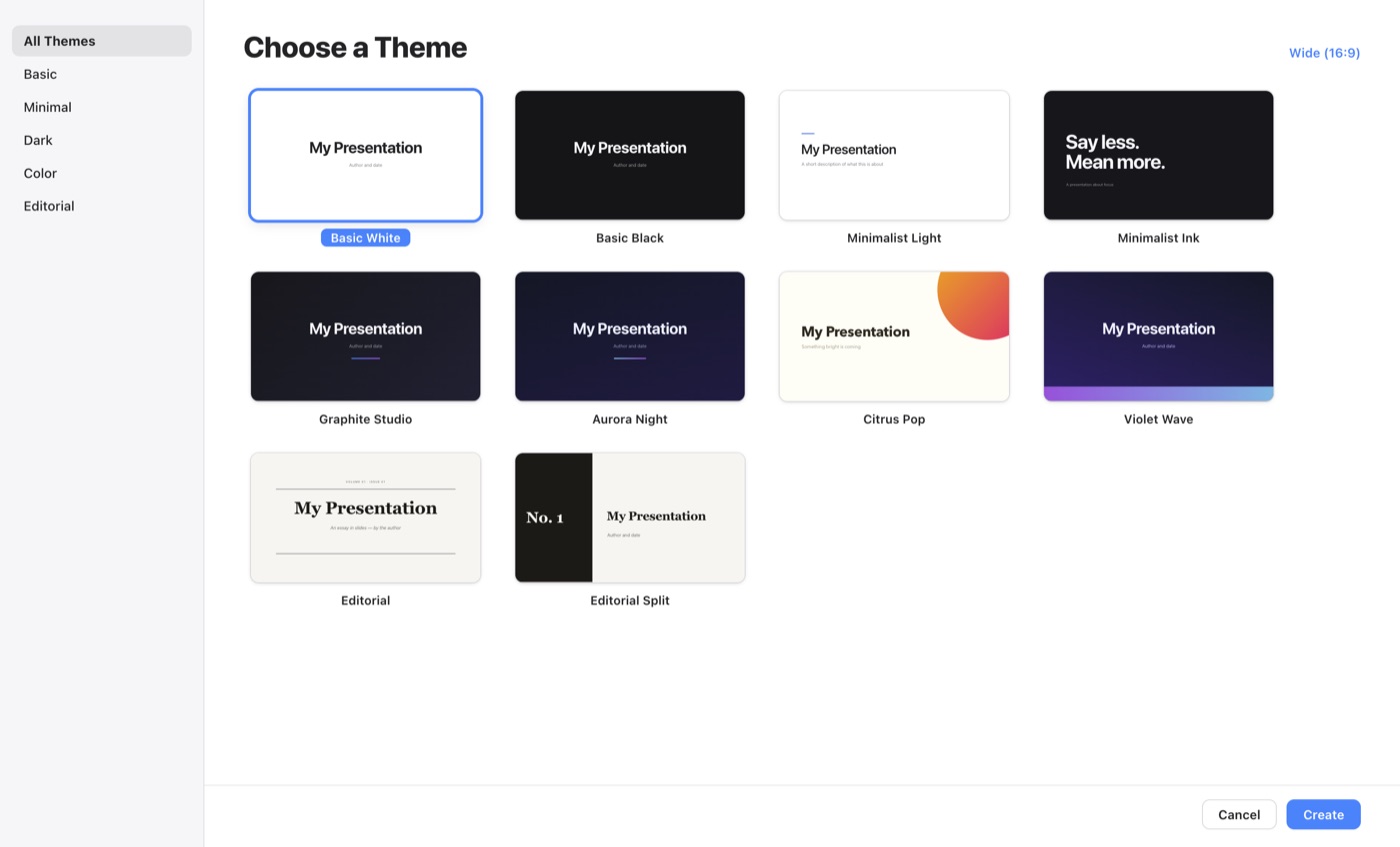This screenshot has width=1400, height=847.
Task: Click the Citrus Pop label
Action: click(894, 419)
